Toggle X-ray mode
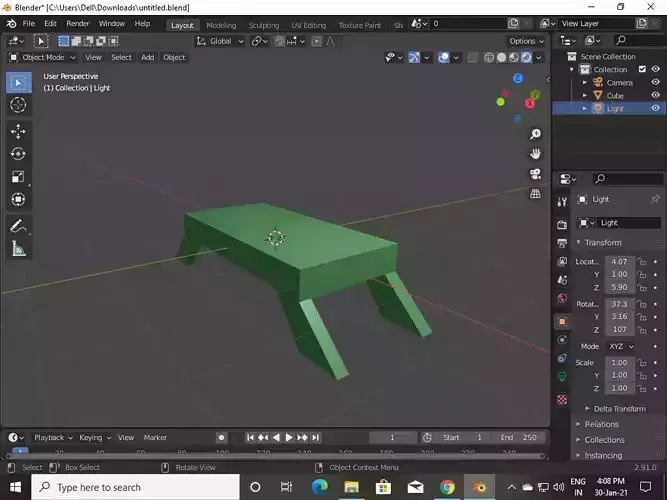 click(472, 57)
